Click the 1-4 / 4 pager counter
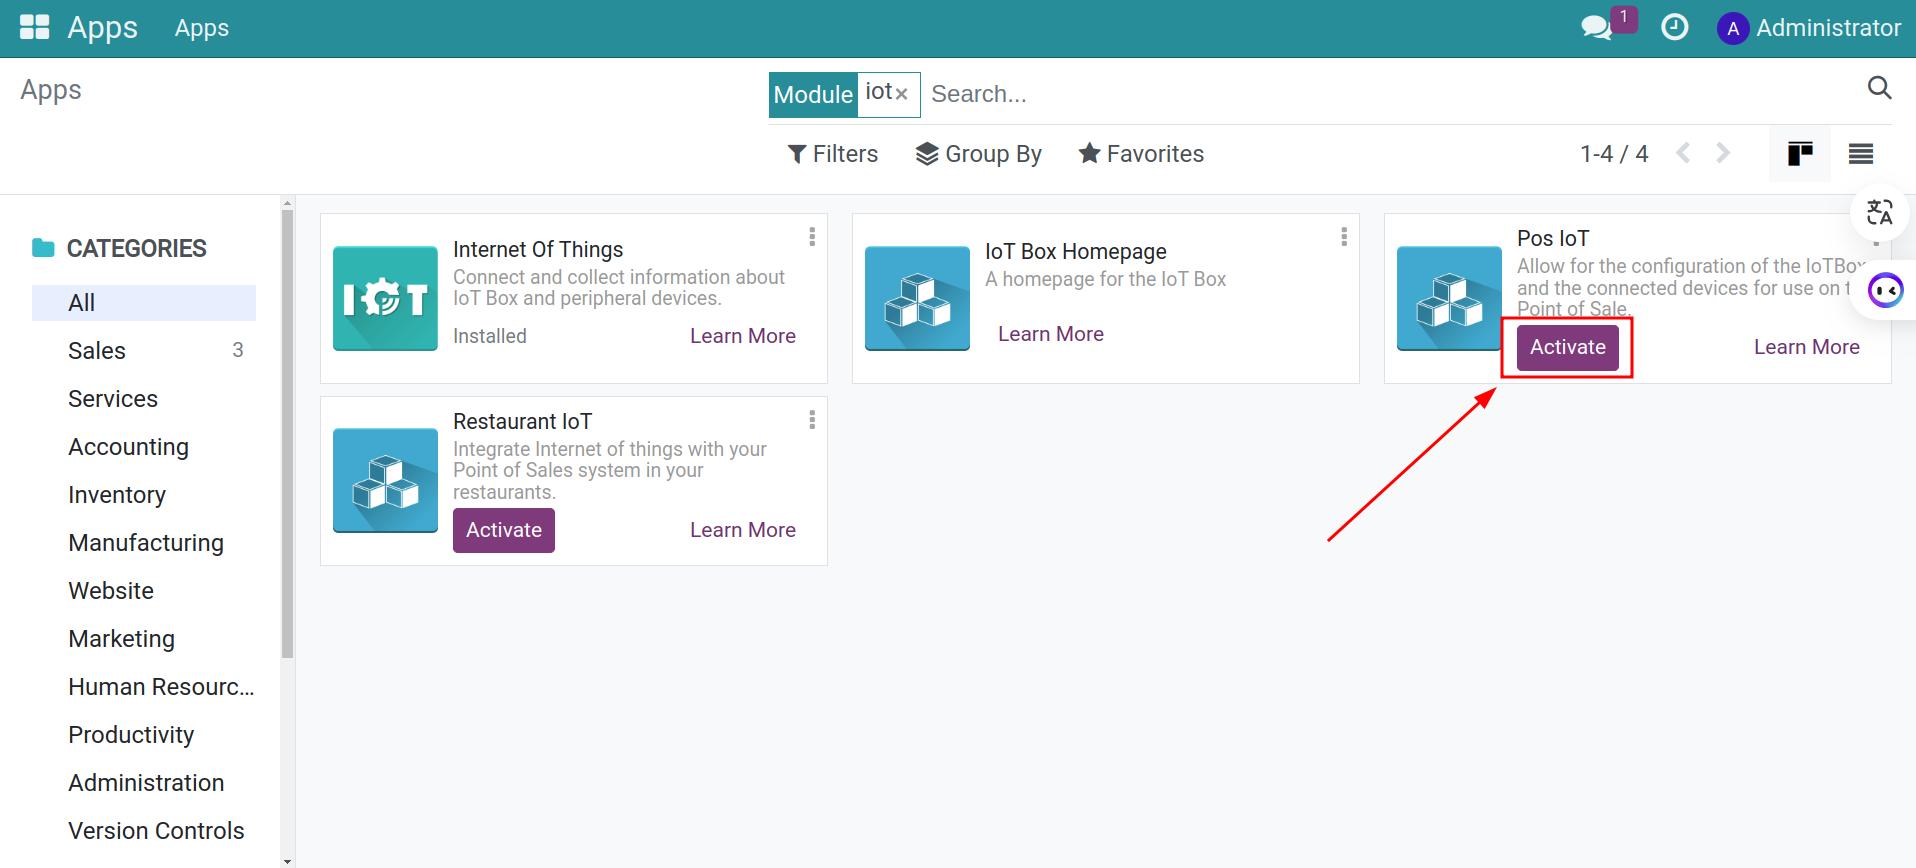Screen dimensions: 1916x868 point(1614,154)
